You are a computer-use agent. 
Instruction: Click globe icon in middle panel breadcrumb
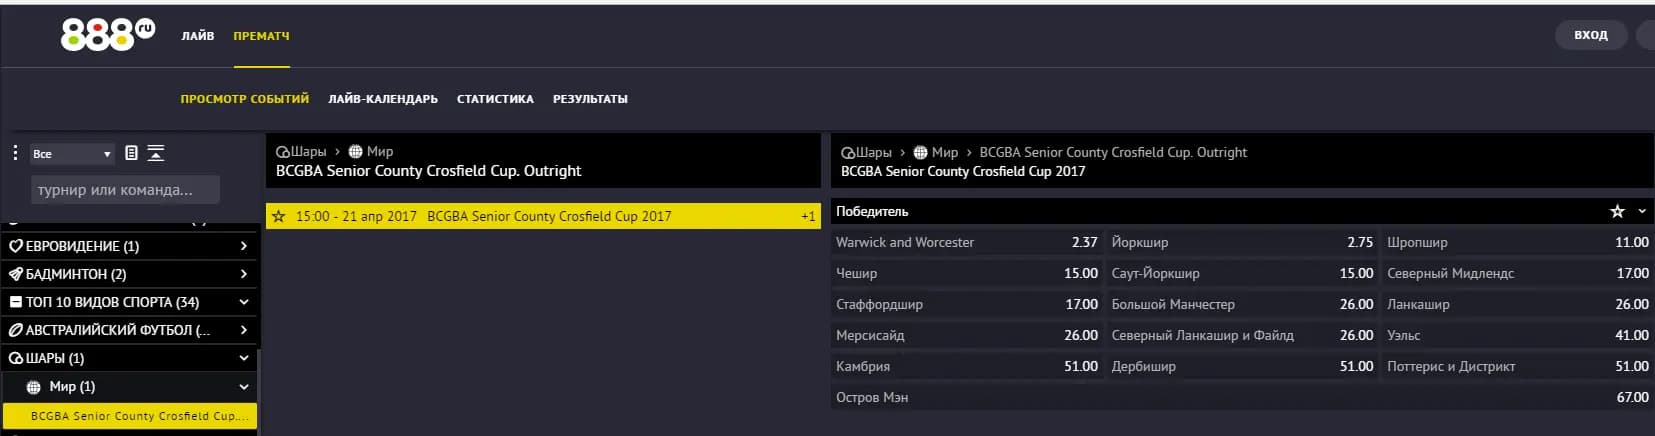pyautogui.click(x=355, y=152)
